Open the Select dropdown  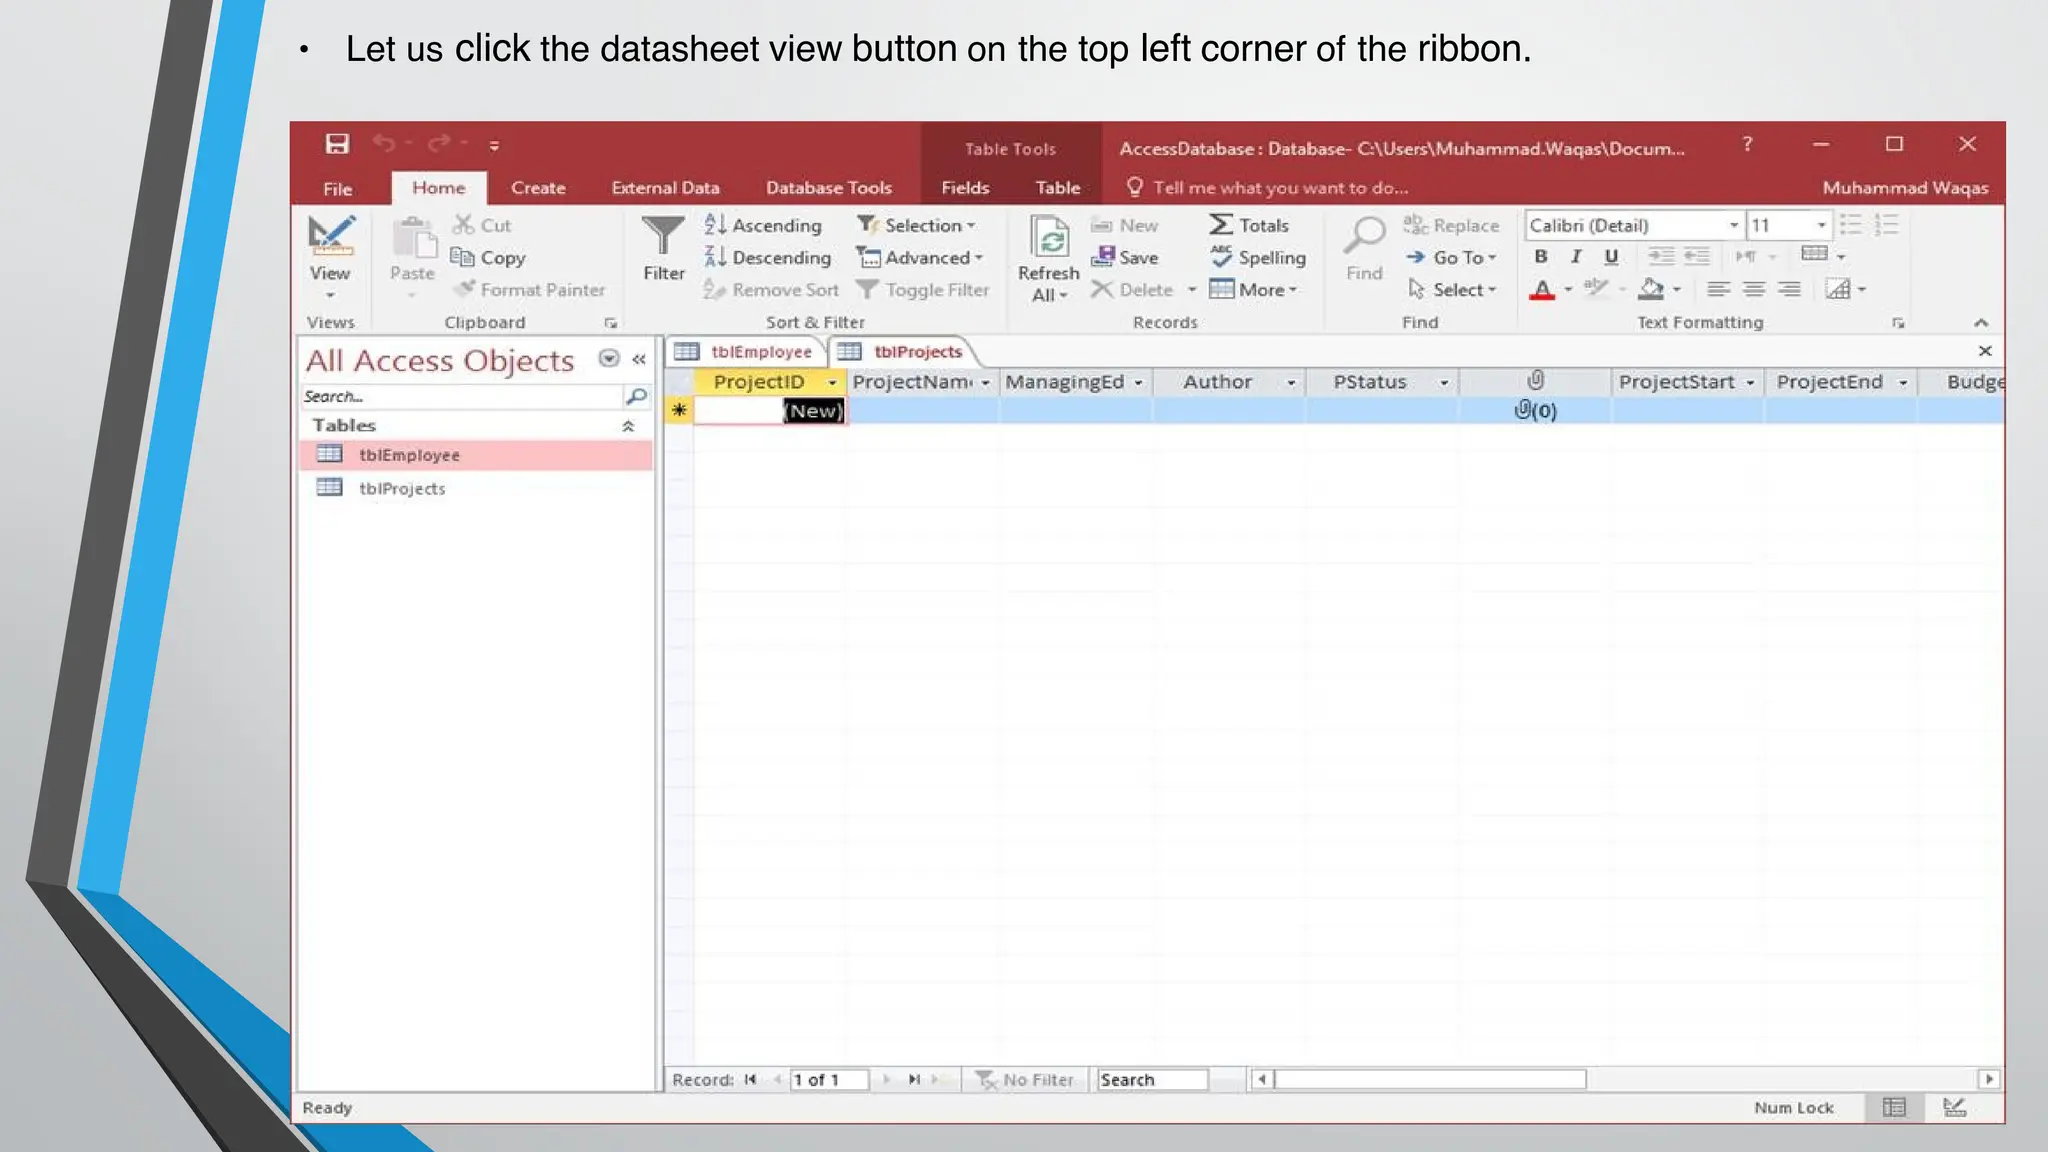tap(1453, 289)
